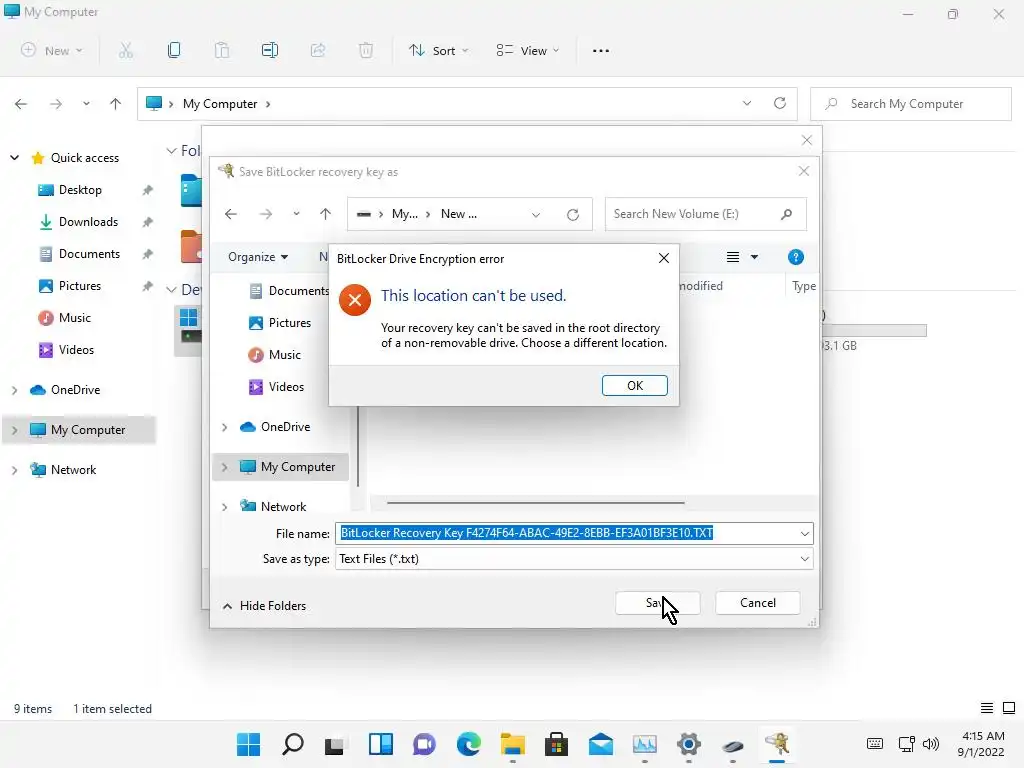
Task: Select My Computer in Explorer sidebar
Action: pyautogui.click(x=79, y=430)
